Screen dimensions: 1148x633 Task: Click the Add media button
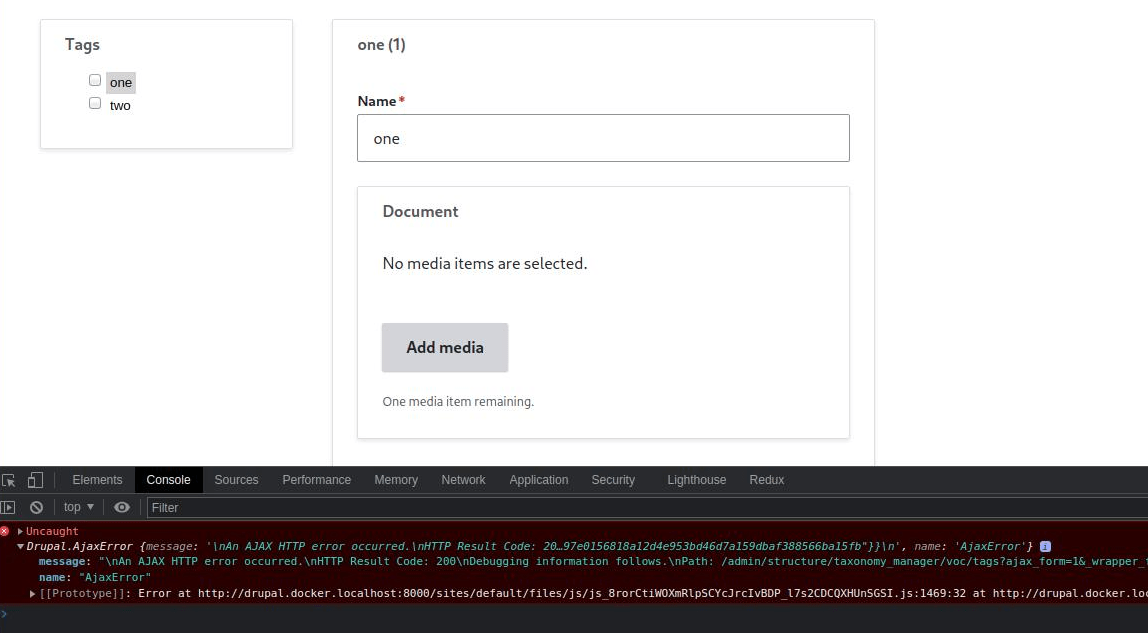click(444, 347)
